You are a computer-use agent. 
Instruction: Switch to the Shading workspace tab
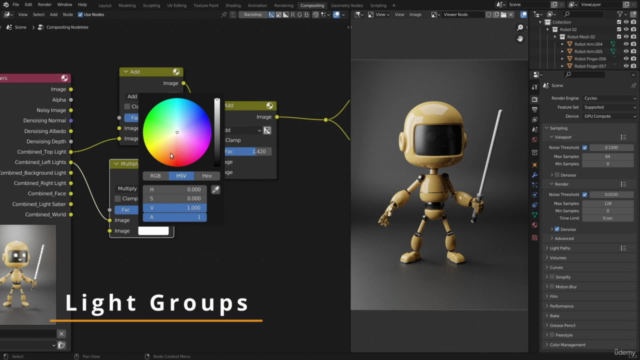pos(233,6)
